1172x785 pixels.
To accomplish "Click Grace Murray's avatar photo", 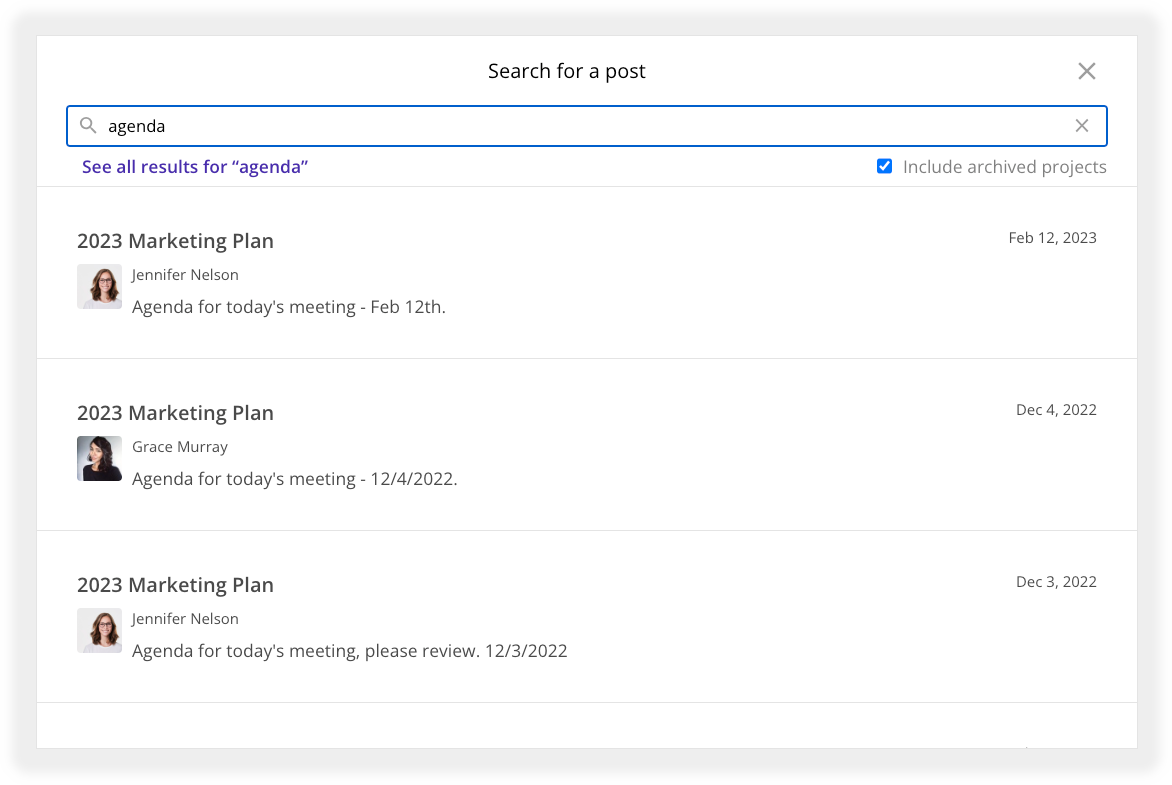I will [99, 458].
